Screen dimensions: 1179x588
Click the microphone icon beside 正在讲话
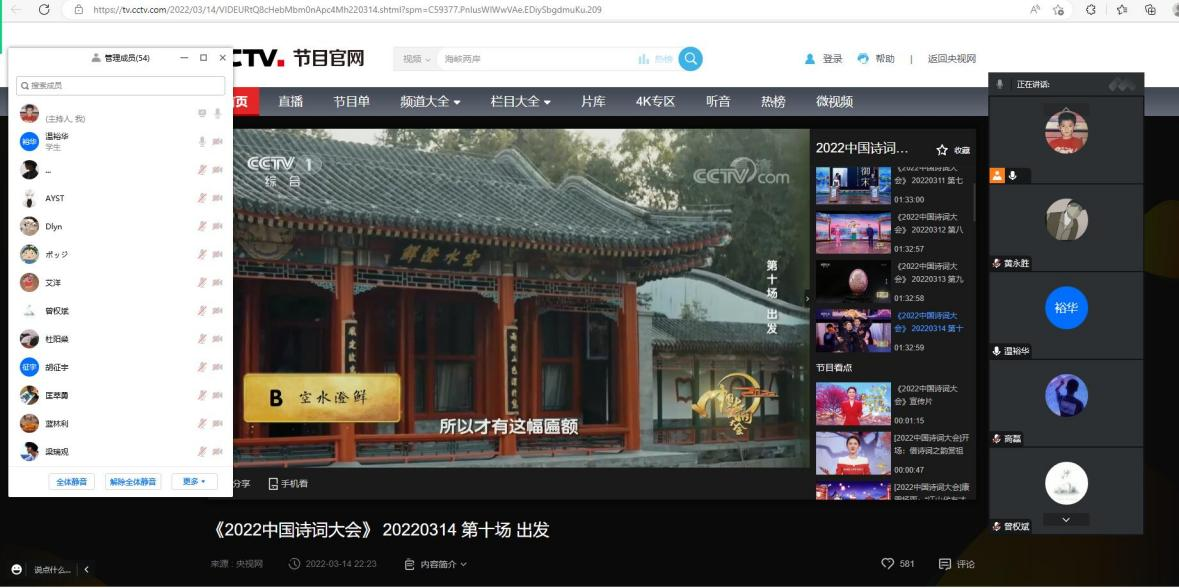pyautogui.click(x=1000, y=84)
